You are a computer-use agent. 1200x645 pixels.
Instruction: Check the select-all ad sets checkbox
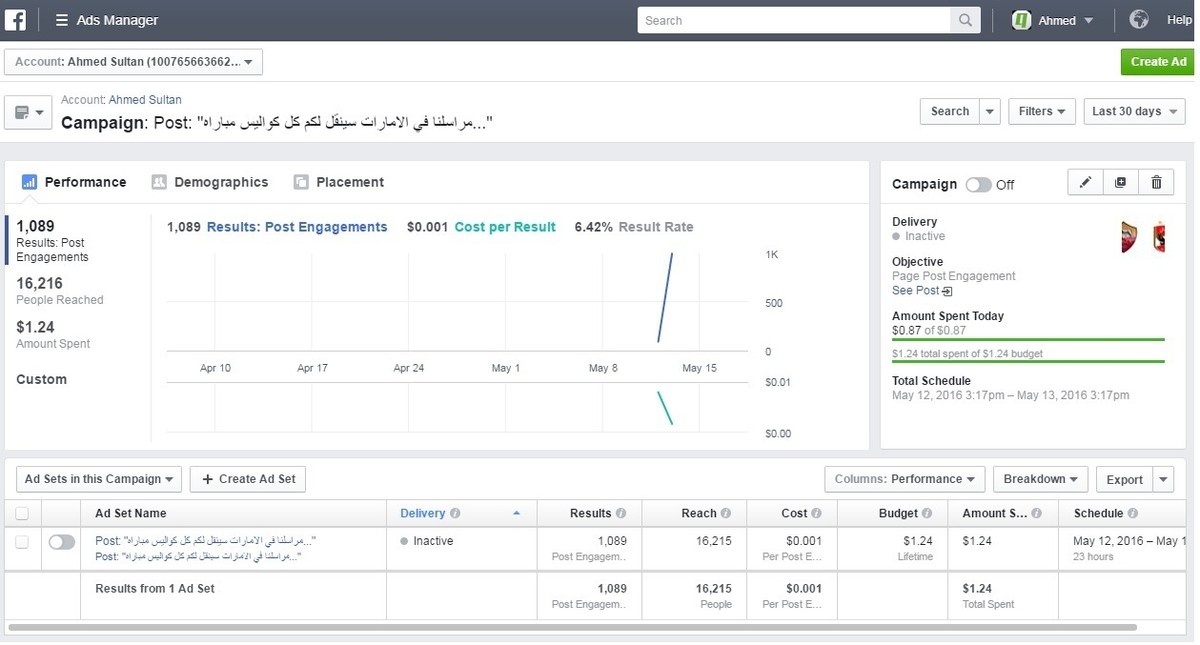point(22,514)
